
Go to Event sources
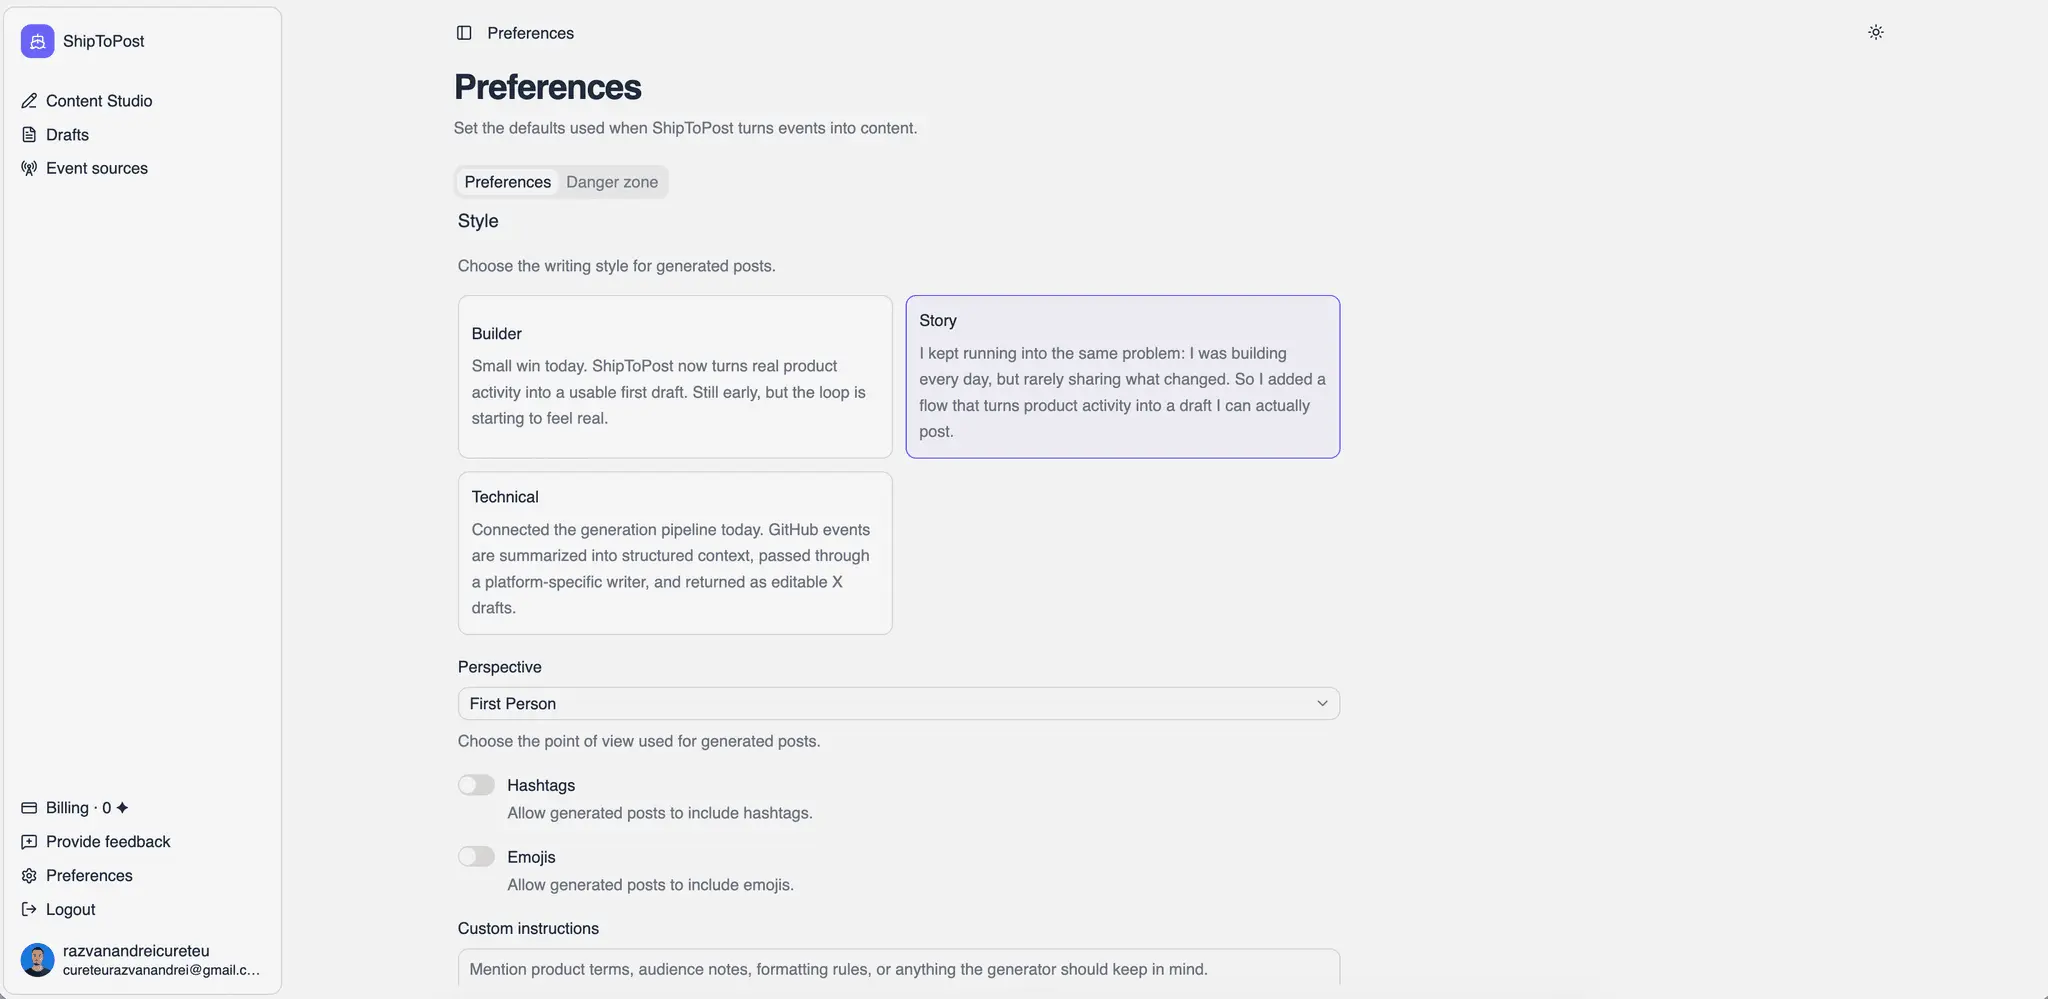[97, 168]
